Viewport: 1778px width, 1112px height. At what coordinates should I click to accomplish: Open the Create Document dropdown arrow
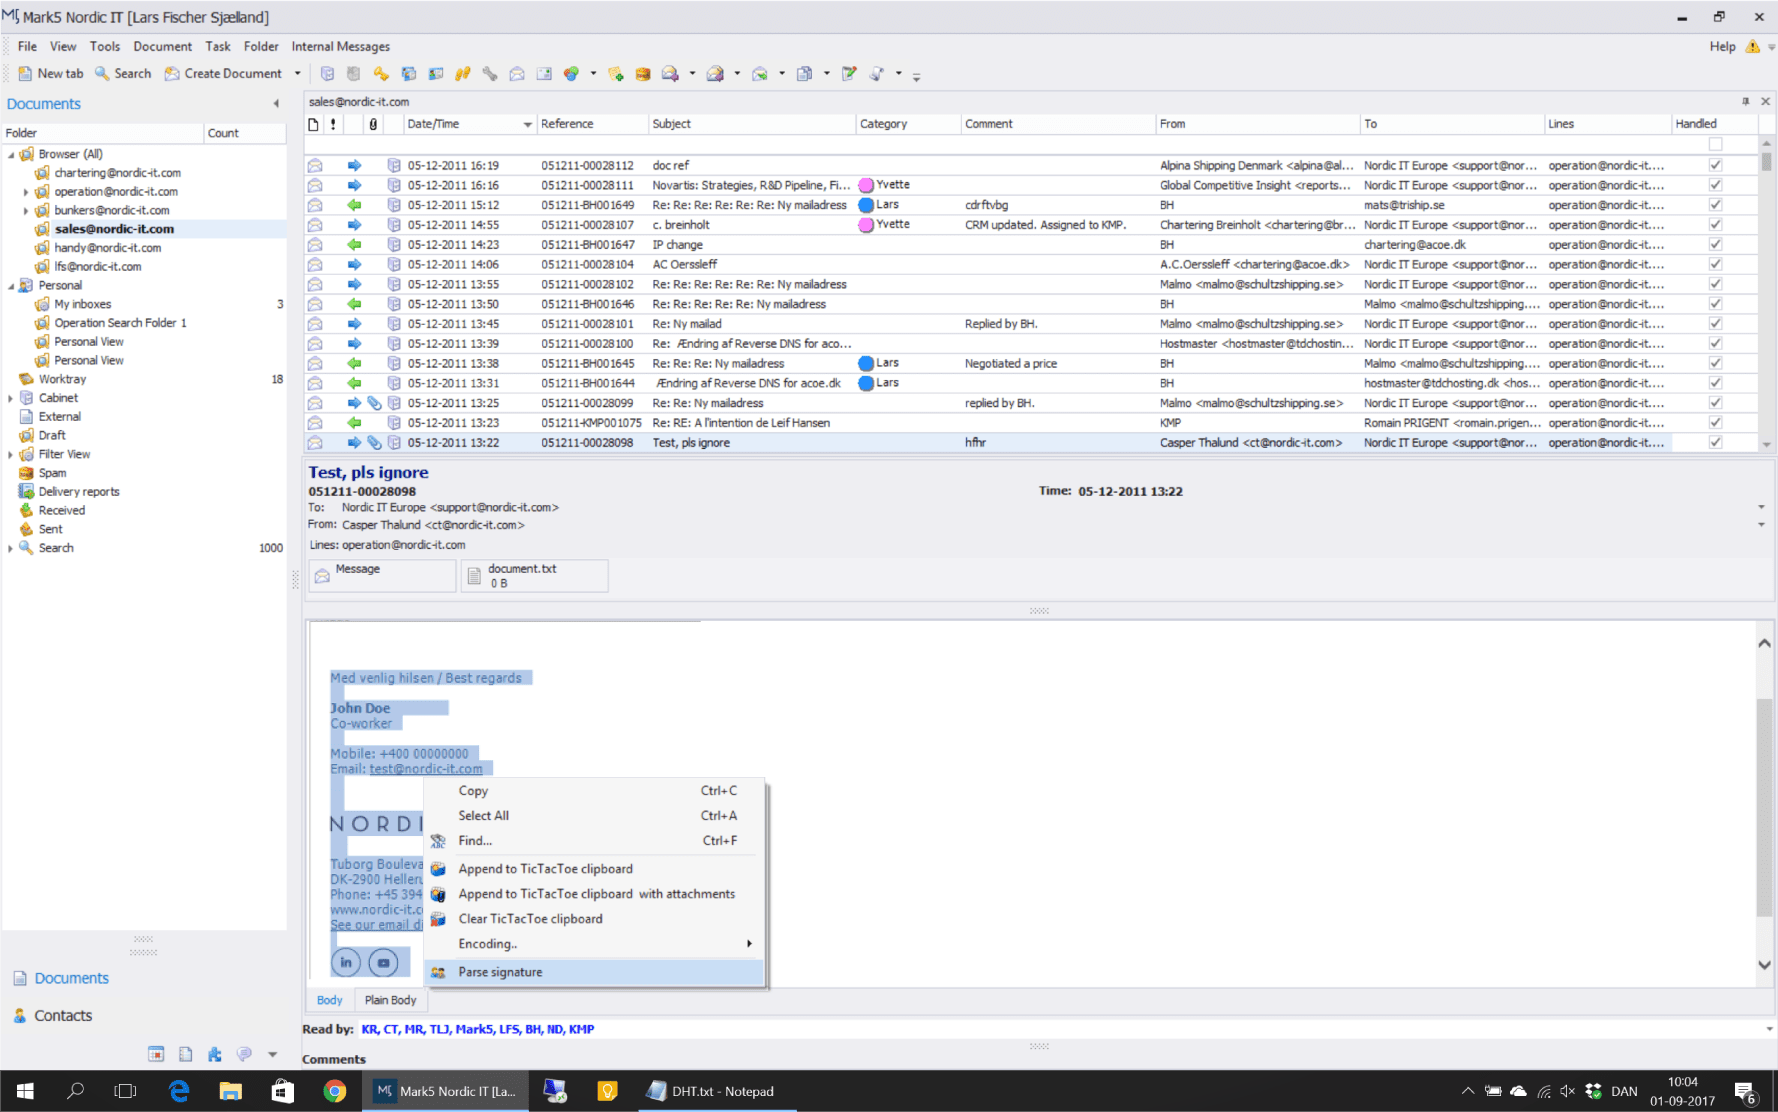click(x=297, y=74)
